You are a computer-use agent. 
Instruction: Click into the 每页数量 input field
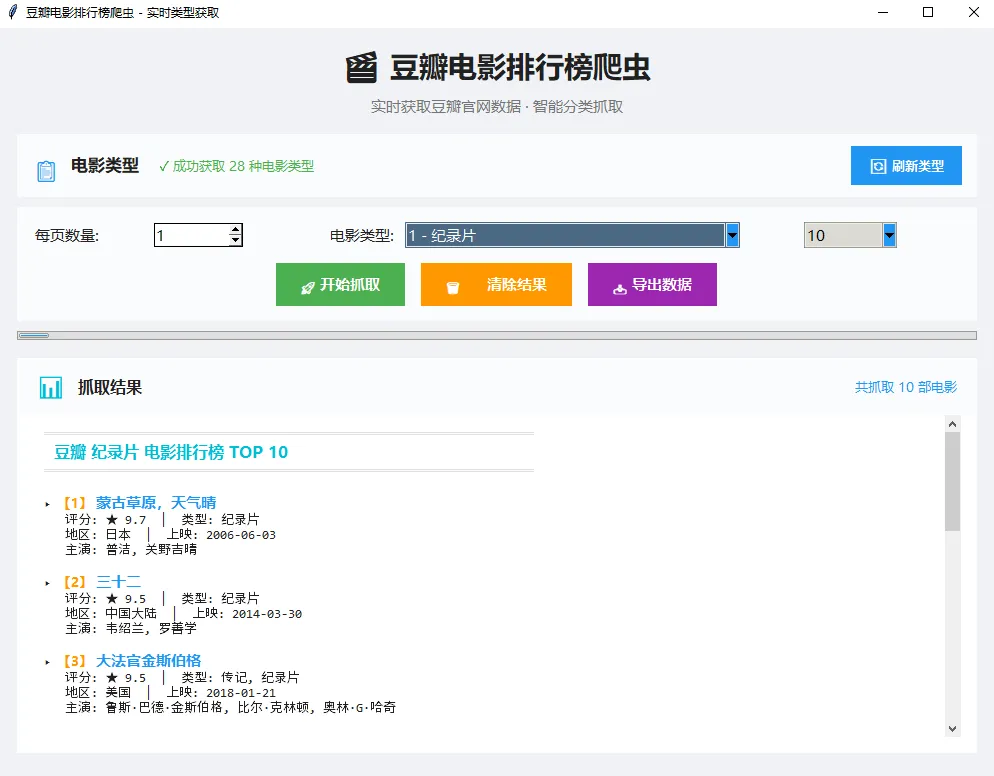[191, 235]
